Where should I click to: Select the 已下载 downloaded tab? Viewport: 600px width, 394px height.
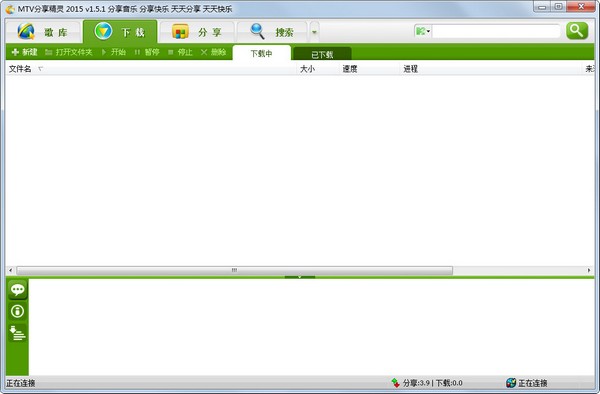322,54
